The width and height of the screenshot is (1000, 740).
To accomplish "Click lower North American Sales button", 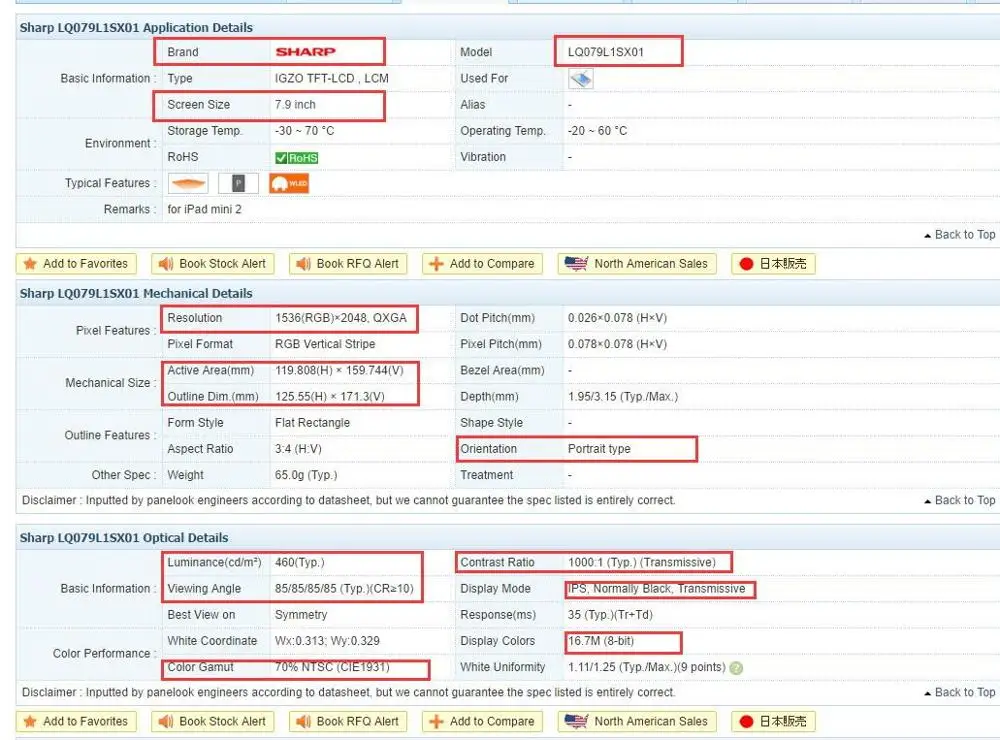I will 637,722.
